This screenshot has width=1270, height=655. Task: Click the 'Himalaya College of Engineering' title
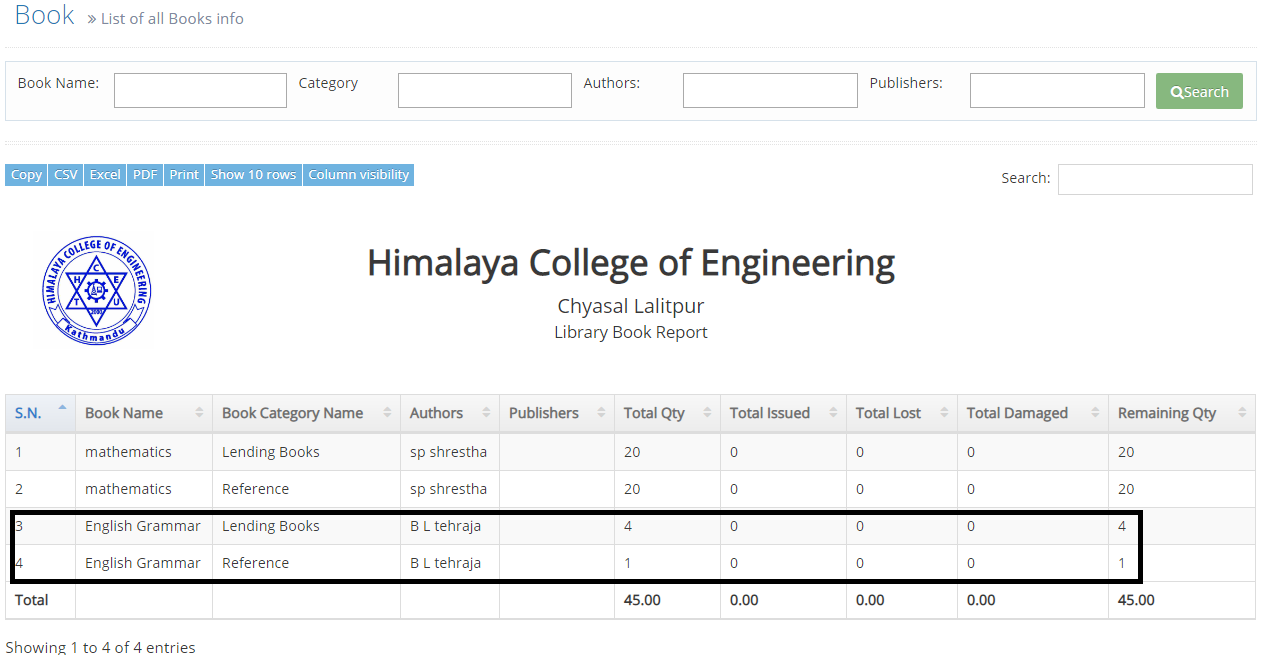[x=631, y=263]
